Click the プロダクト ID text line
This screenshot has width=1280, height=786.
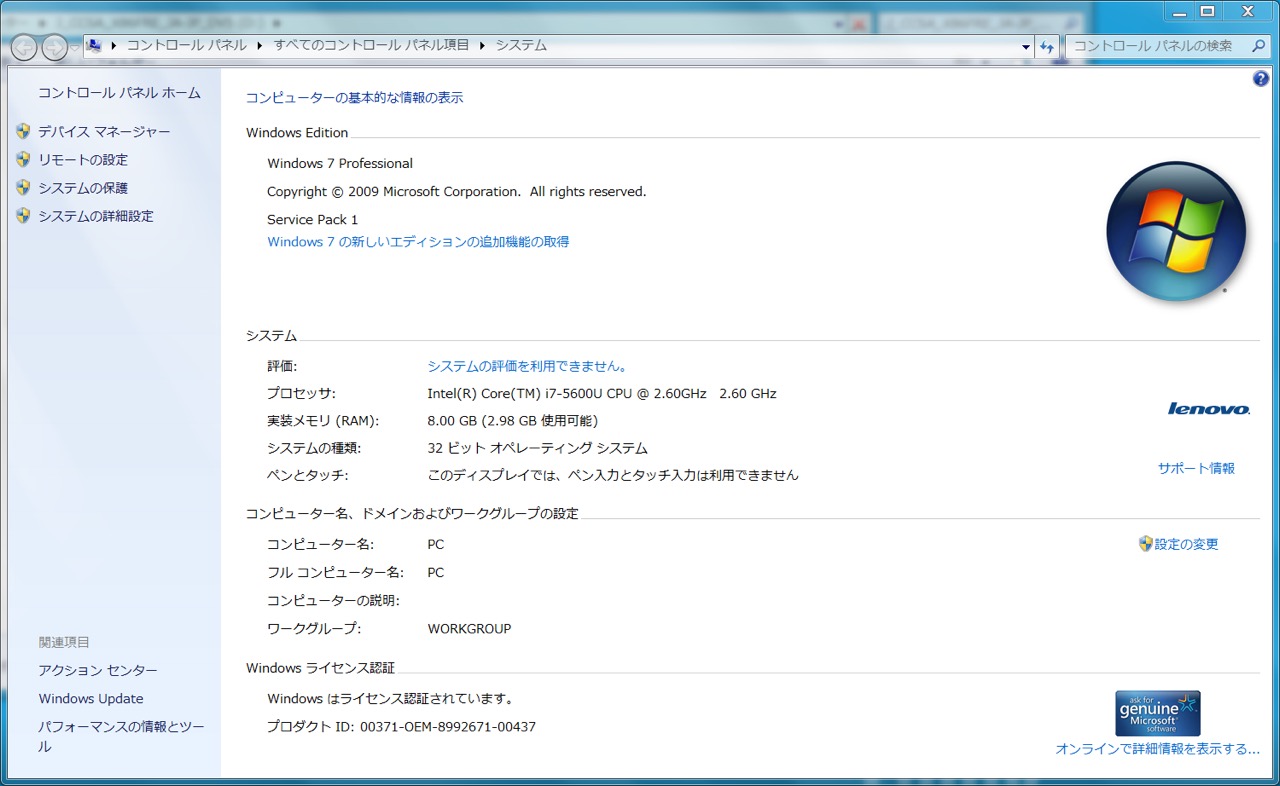click(x=401, y=727)
